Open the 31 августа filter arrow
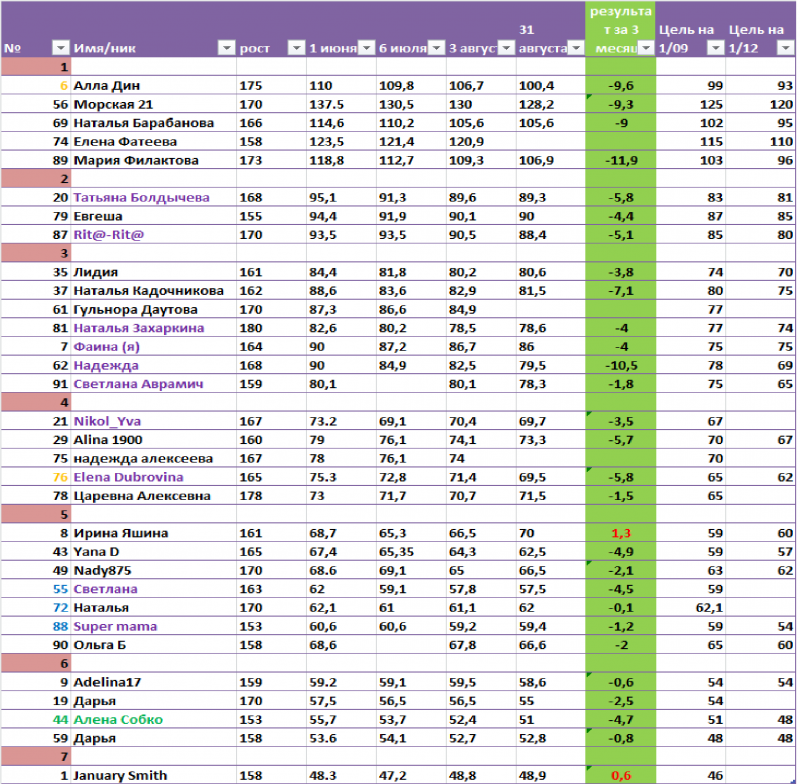800x784 pixels. 575,48
